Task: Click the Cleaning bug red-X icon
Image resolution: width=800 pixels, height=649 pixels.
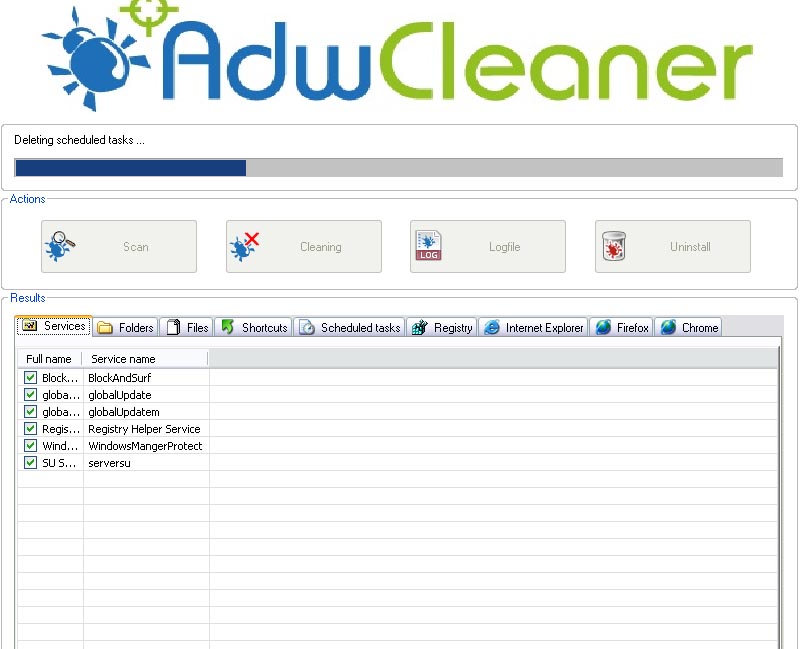Action: (x=244, y=246)
